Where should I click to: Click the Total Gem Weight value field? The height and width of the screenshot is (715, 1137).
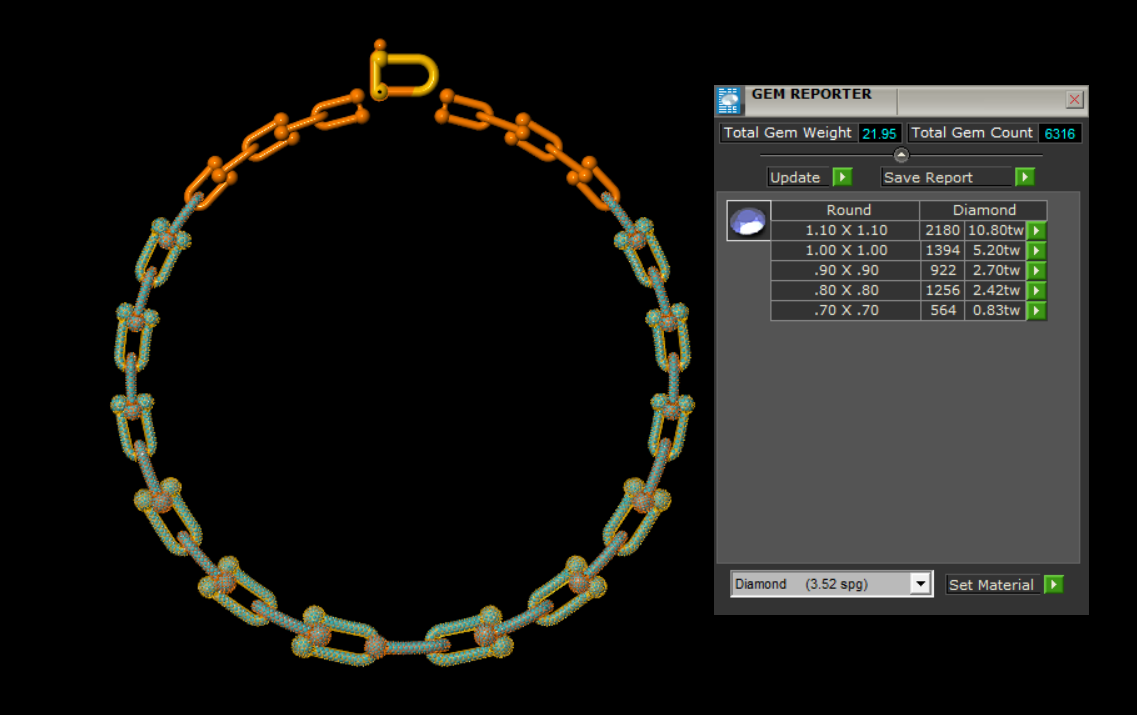click(x=880, y=133)
